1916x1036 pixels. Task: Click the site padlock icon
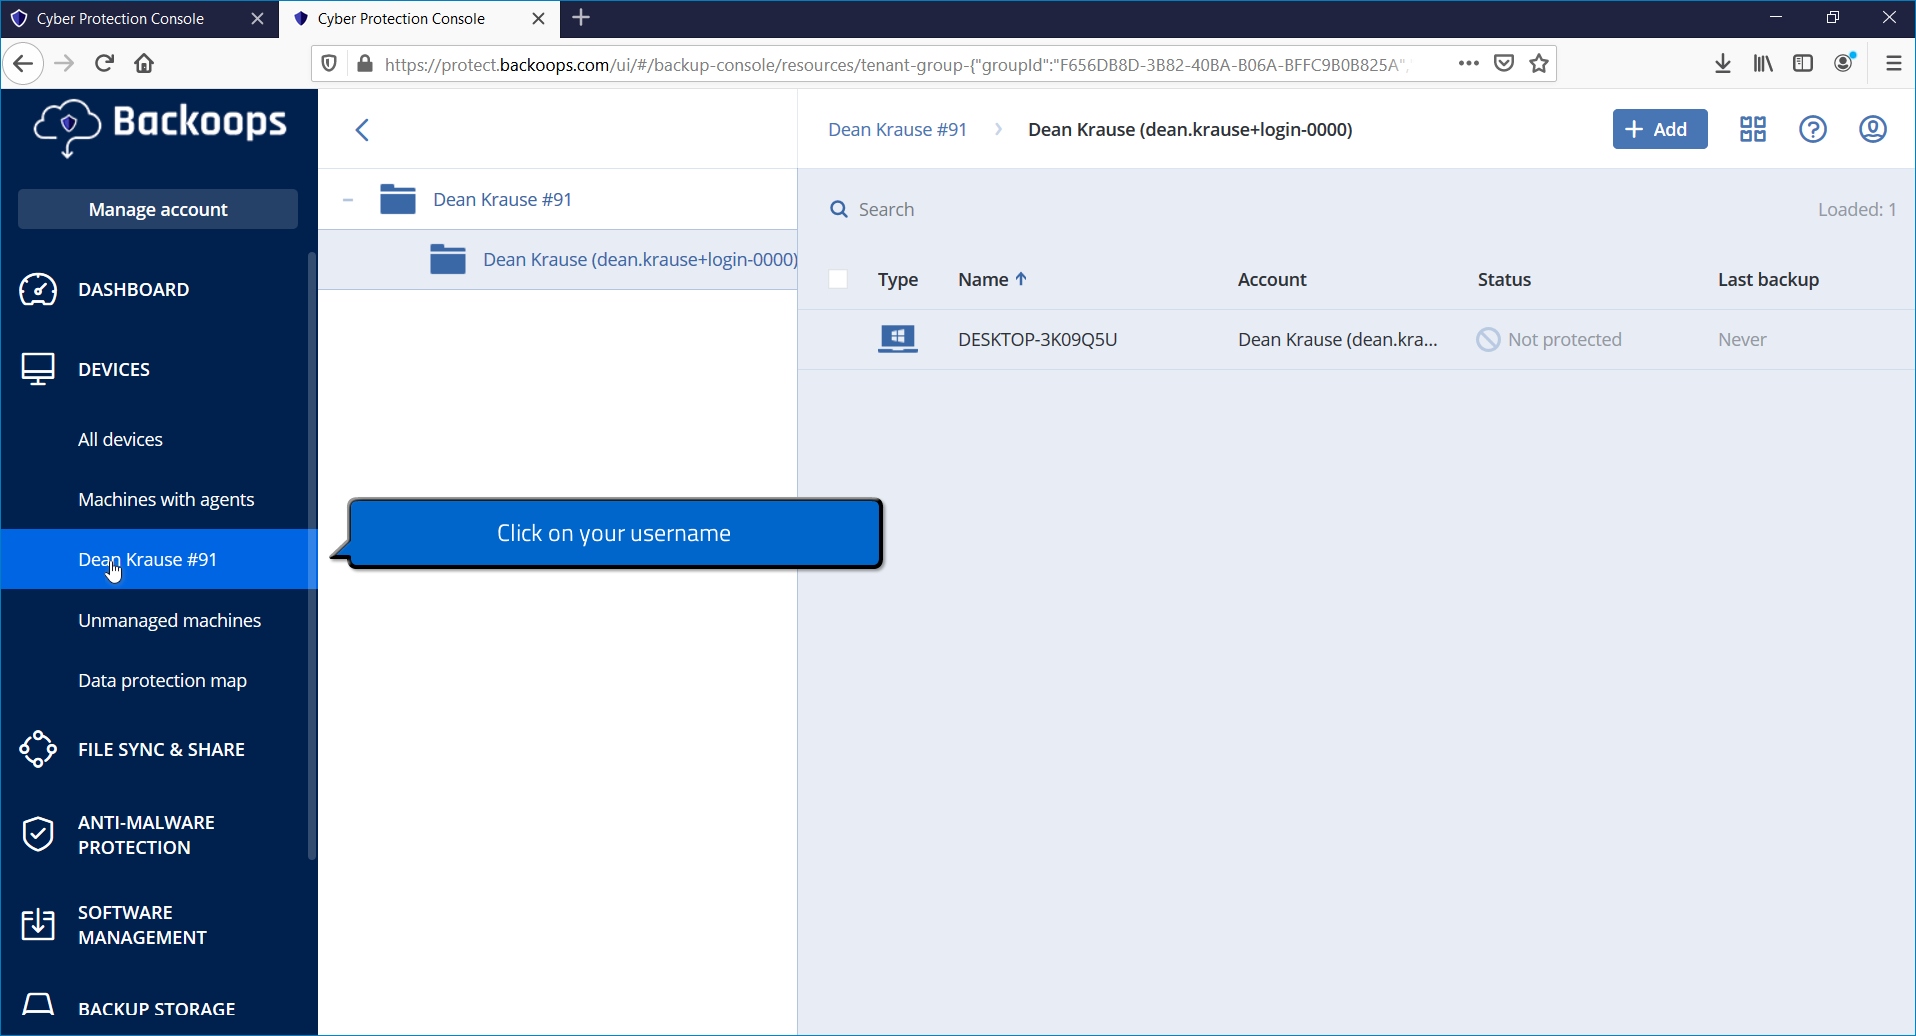coord(365,64)
